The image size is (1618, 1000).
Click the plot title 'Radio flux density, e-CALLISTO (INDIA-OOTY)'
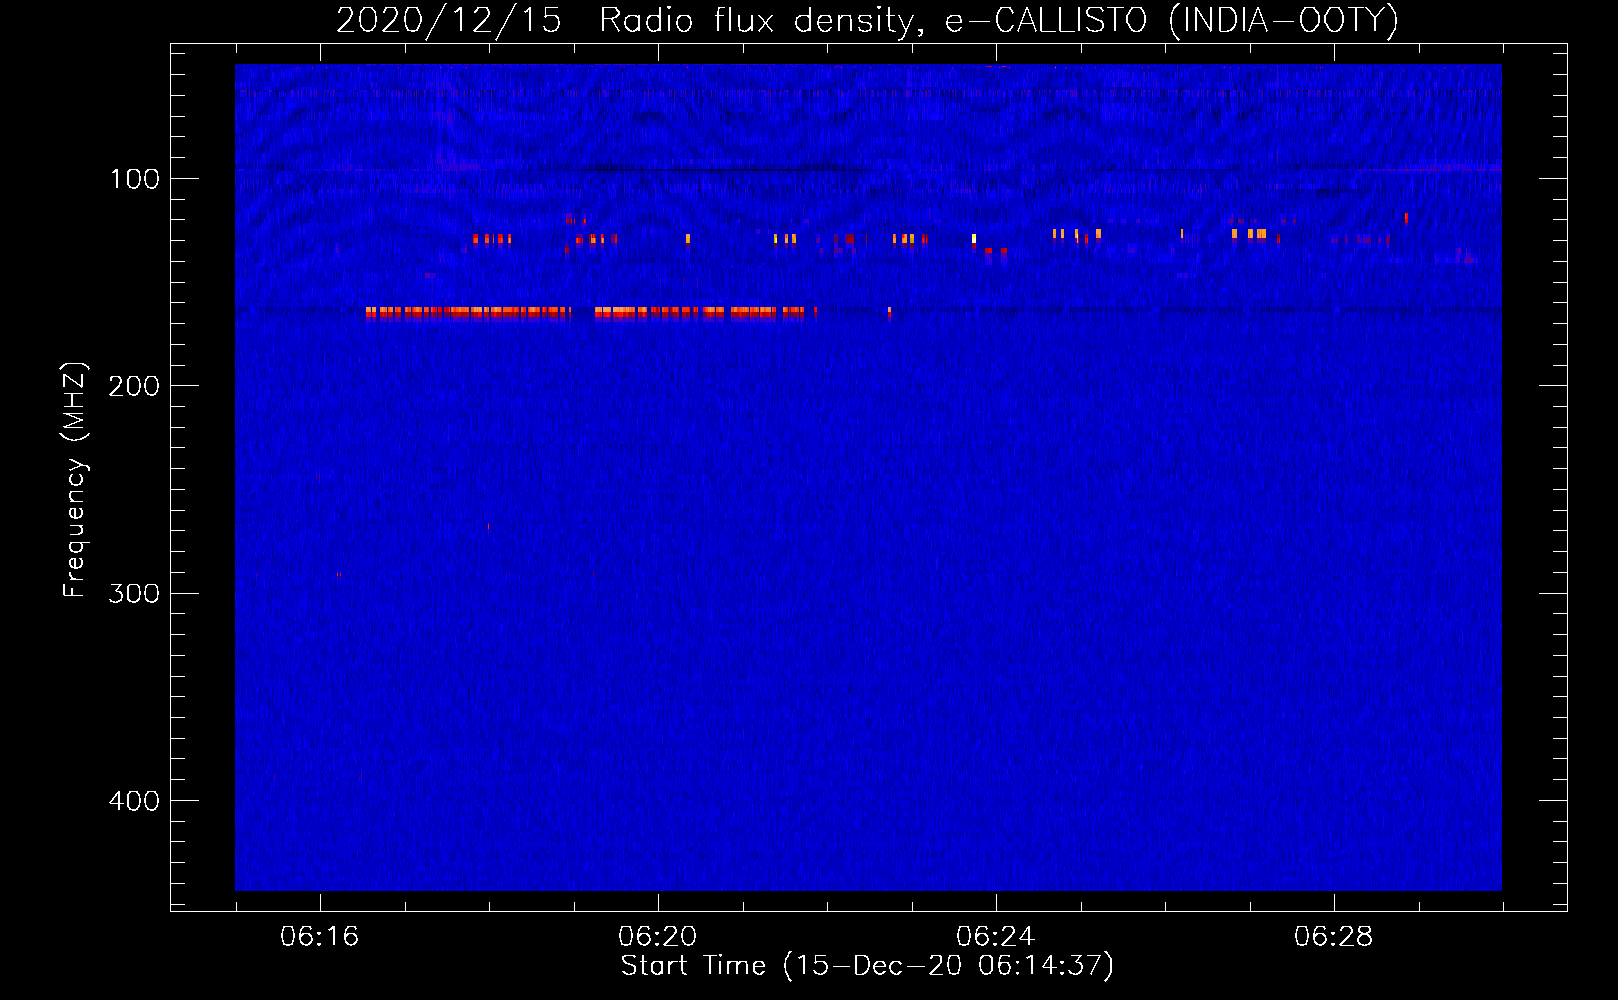(x=998, y=20)
